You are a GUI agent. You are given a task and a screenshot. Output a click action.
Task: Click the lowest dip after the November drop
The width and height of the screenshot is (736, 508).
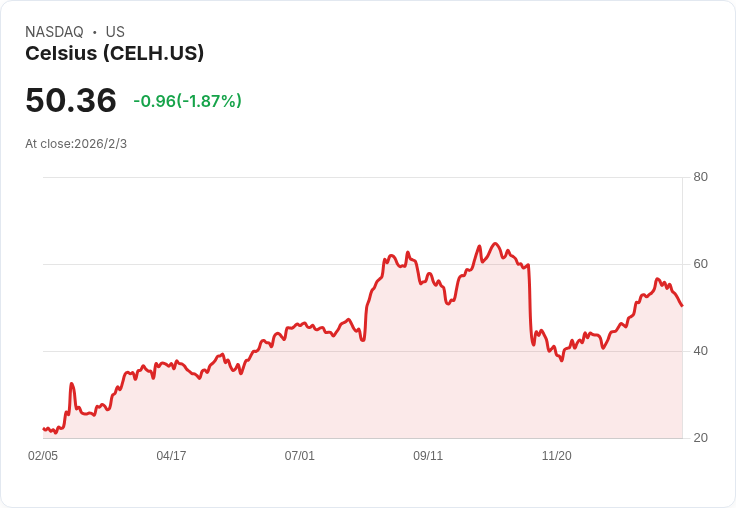(562, 360)
